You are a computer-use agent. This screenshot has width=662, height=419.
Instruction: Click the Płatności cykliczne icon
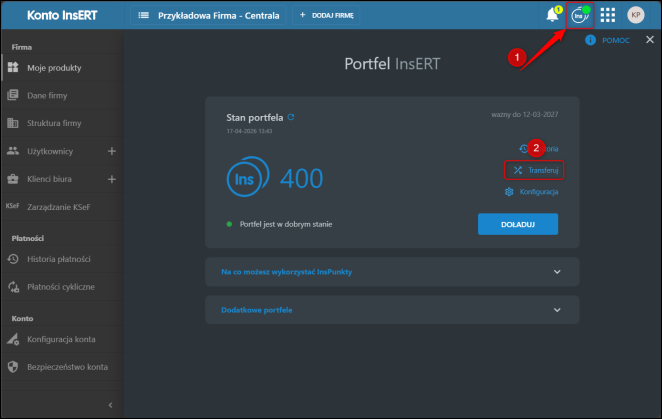[x=13, y=287]
